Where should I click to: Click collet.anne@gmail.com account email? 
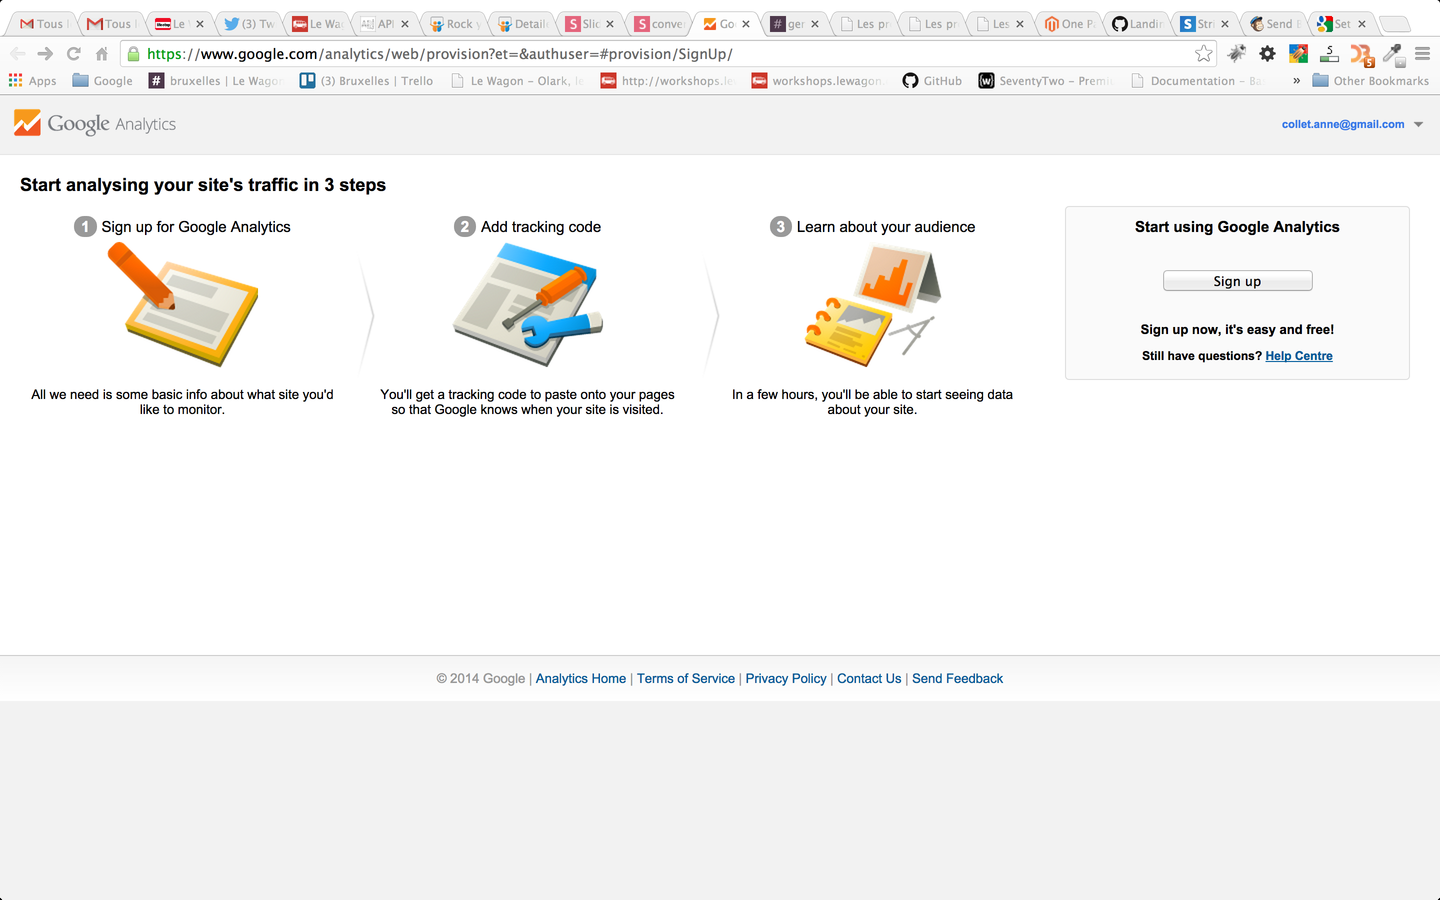(x=1343, y=125)
